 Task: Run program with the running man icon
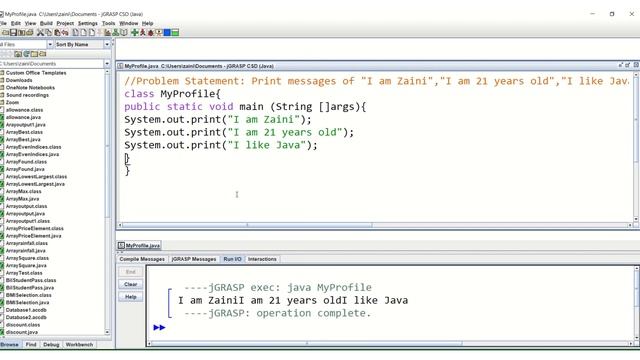tap(143, 33)
